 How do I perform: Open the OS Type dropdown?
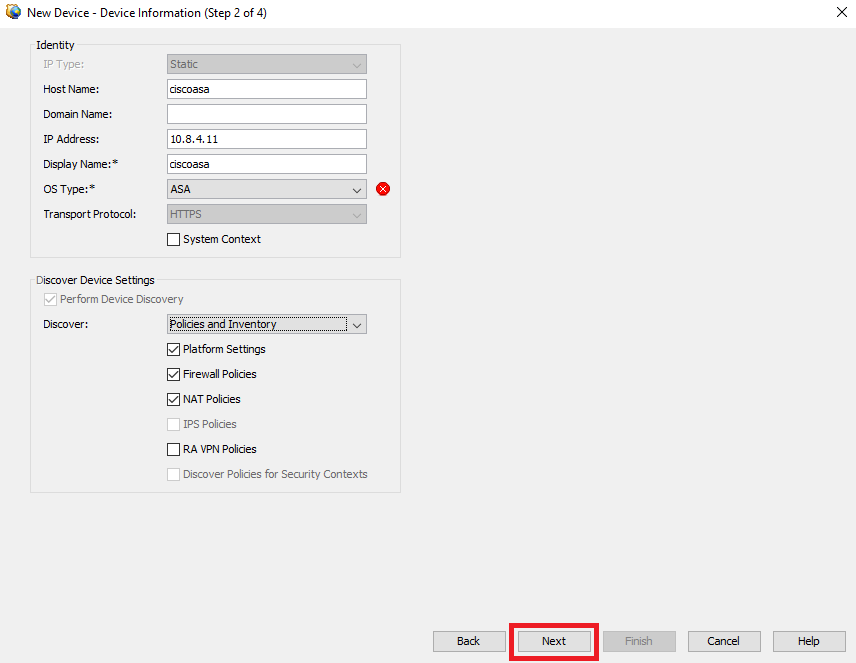pos(266,189)
